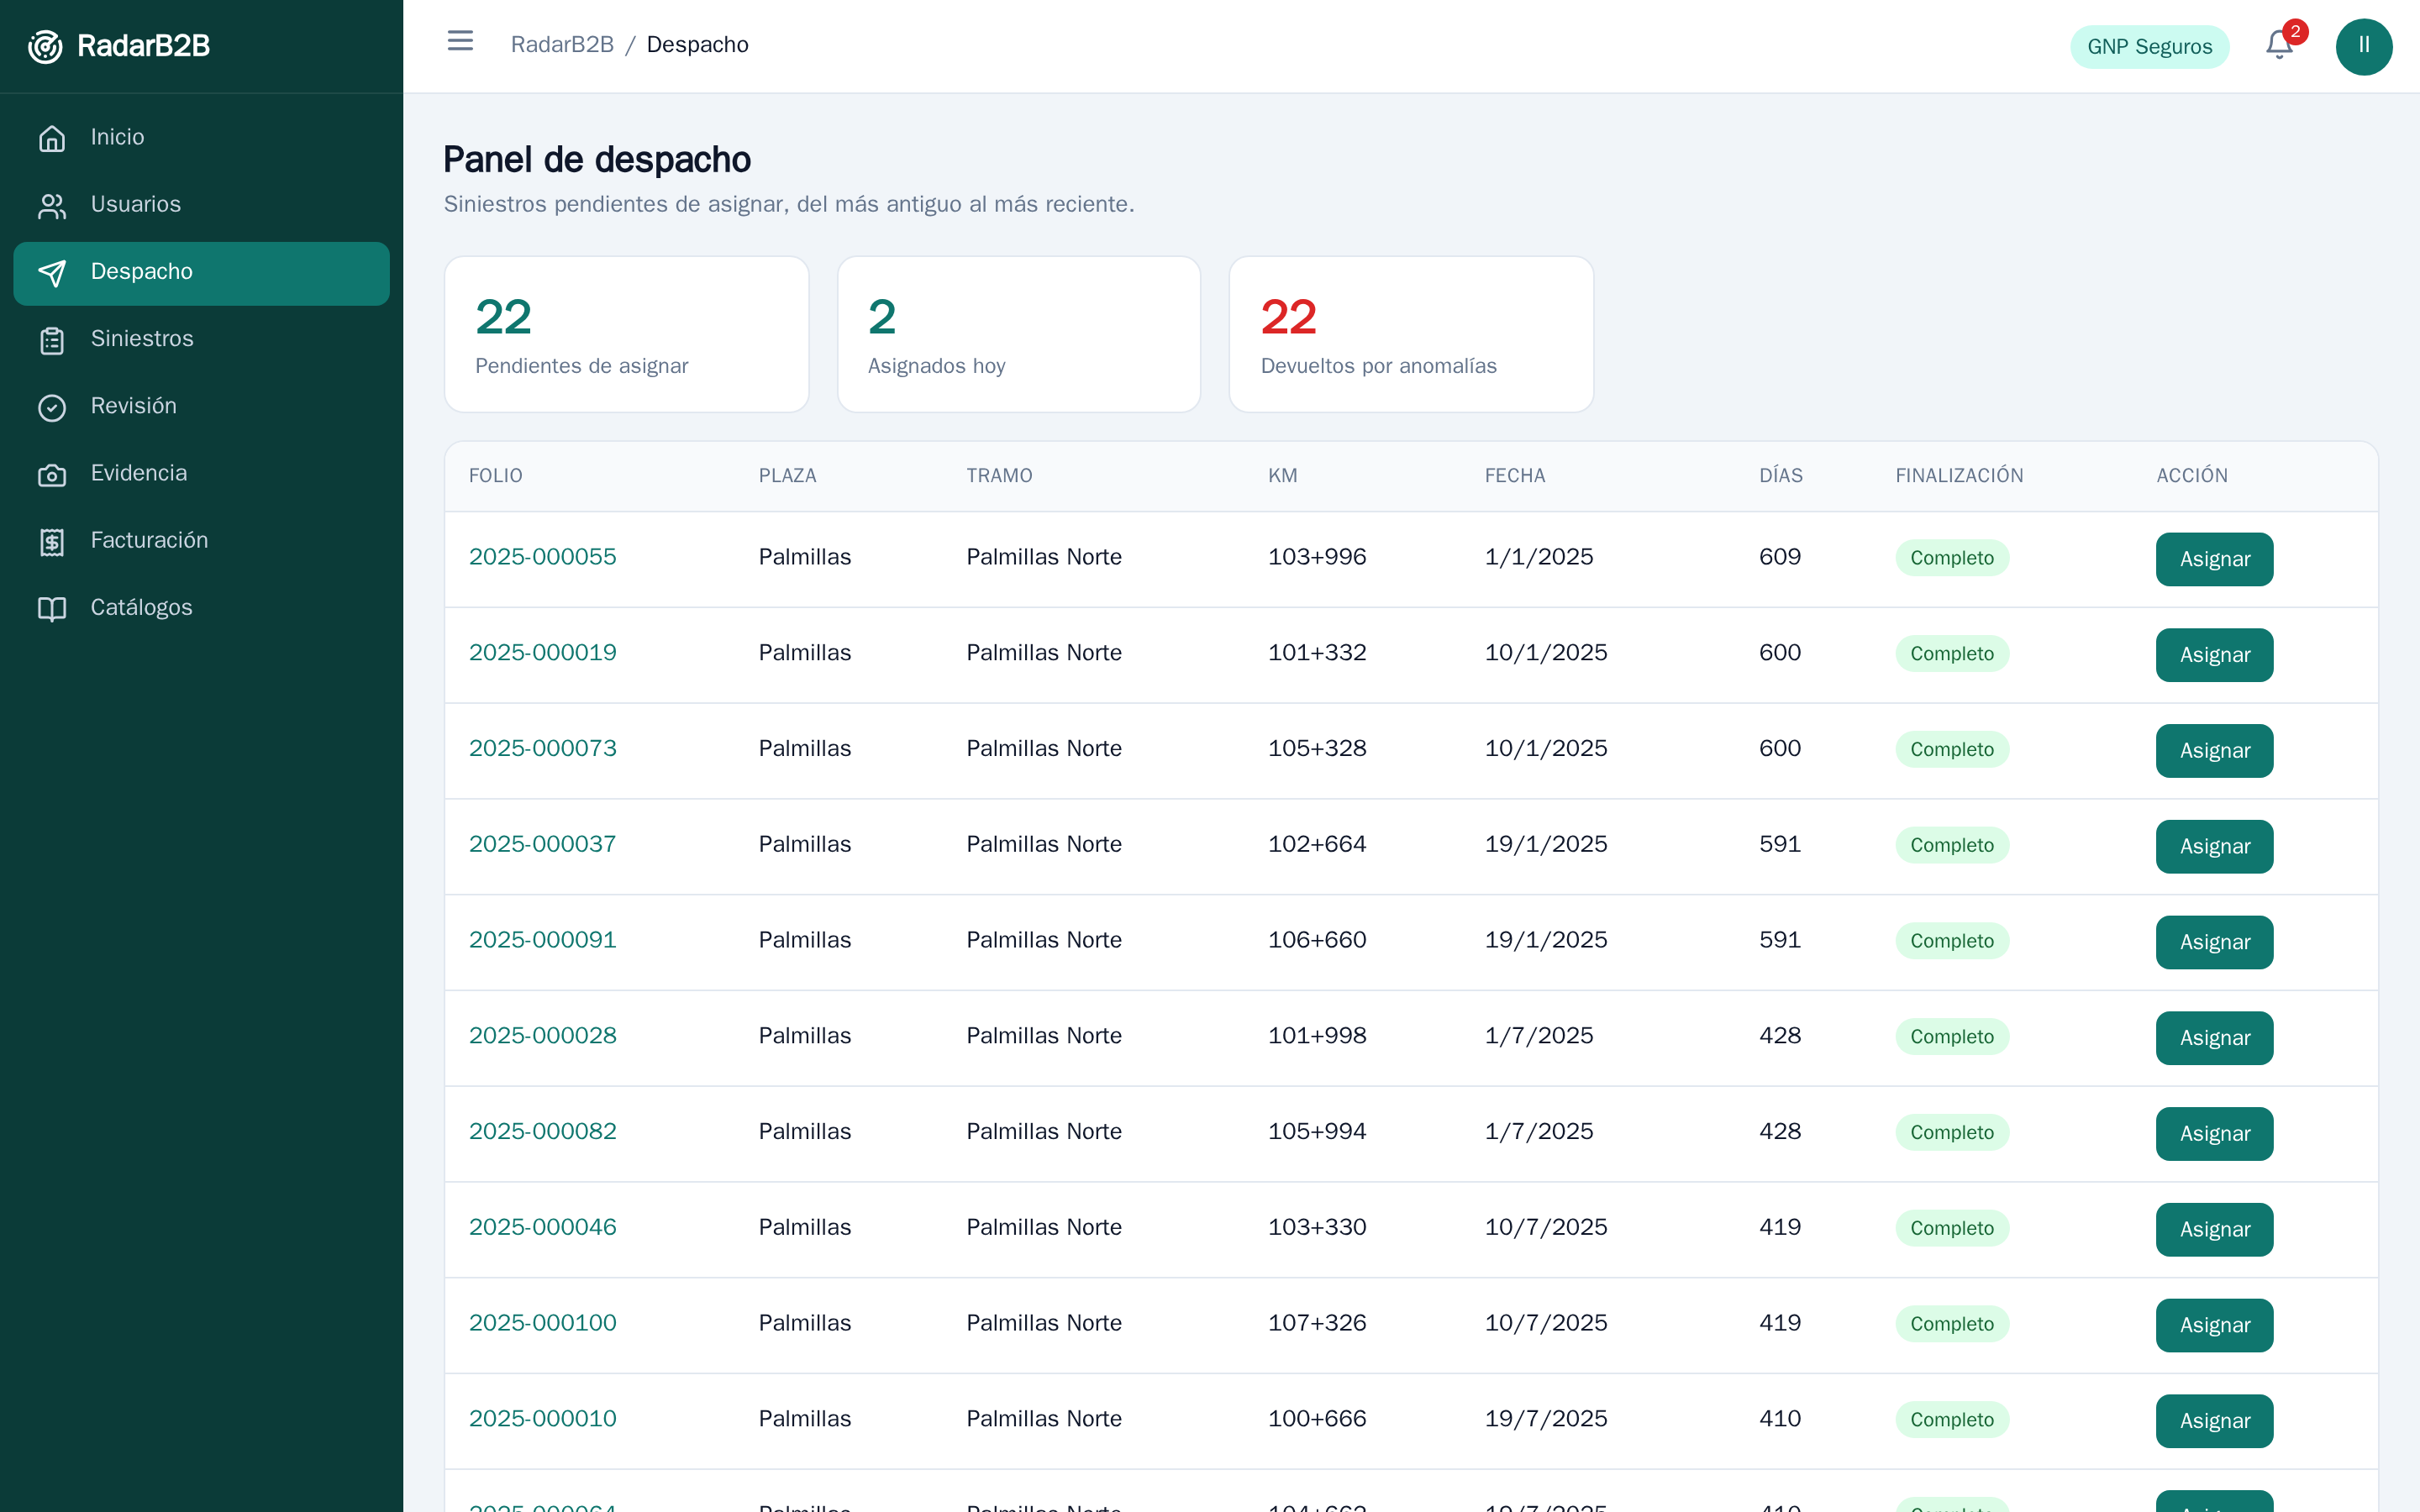Click the Pendientes de asignar card

[x=626, y=334]
